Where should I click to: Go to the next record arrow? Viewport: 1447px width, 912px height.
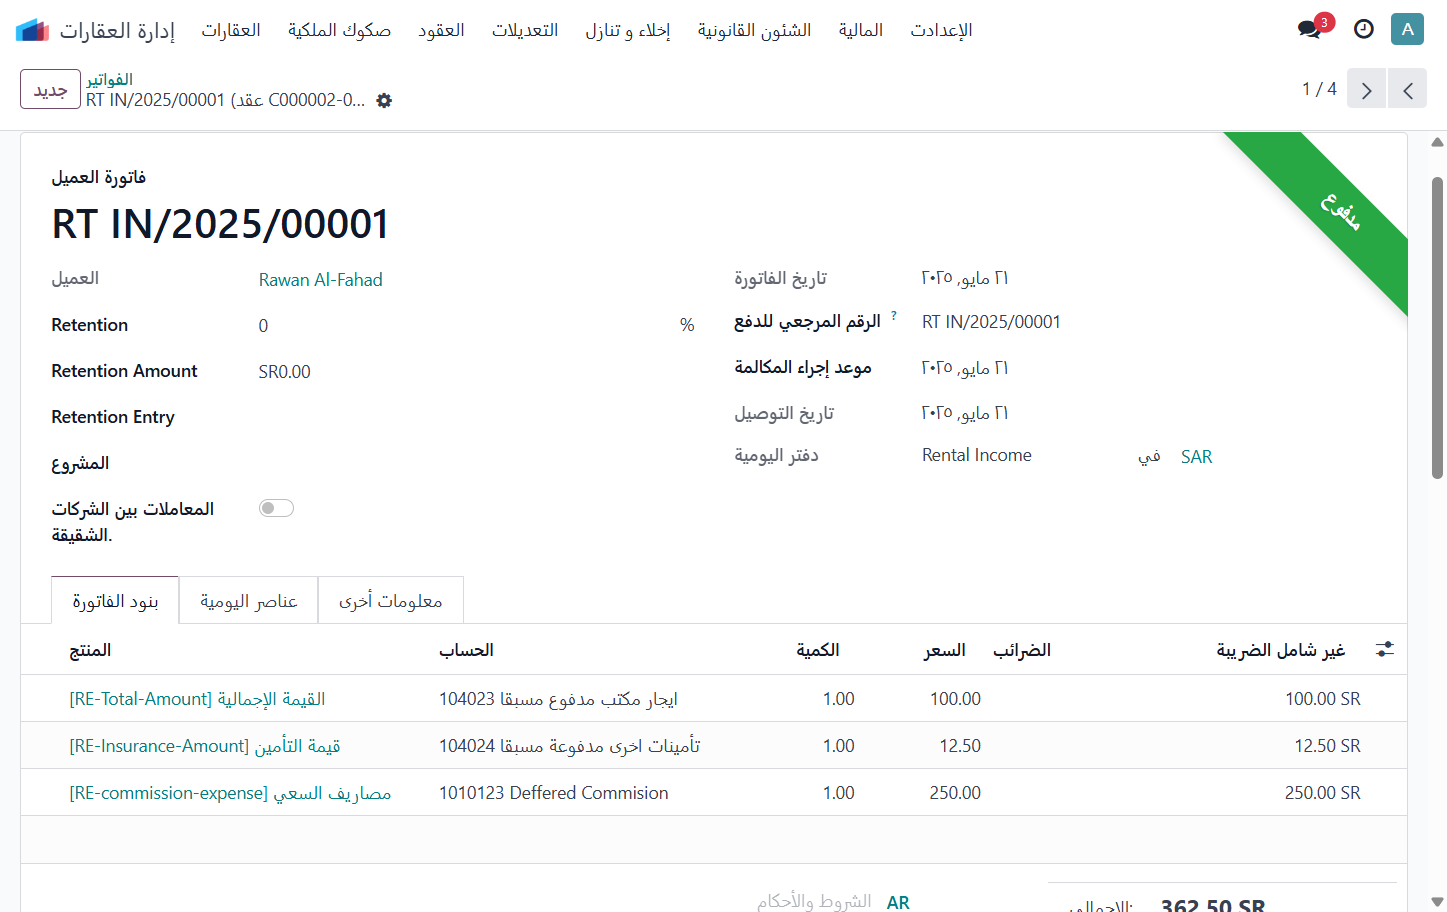[1366, 90]
